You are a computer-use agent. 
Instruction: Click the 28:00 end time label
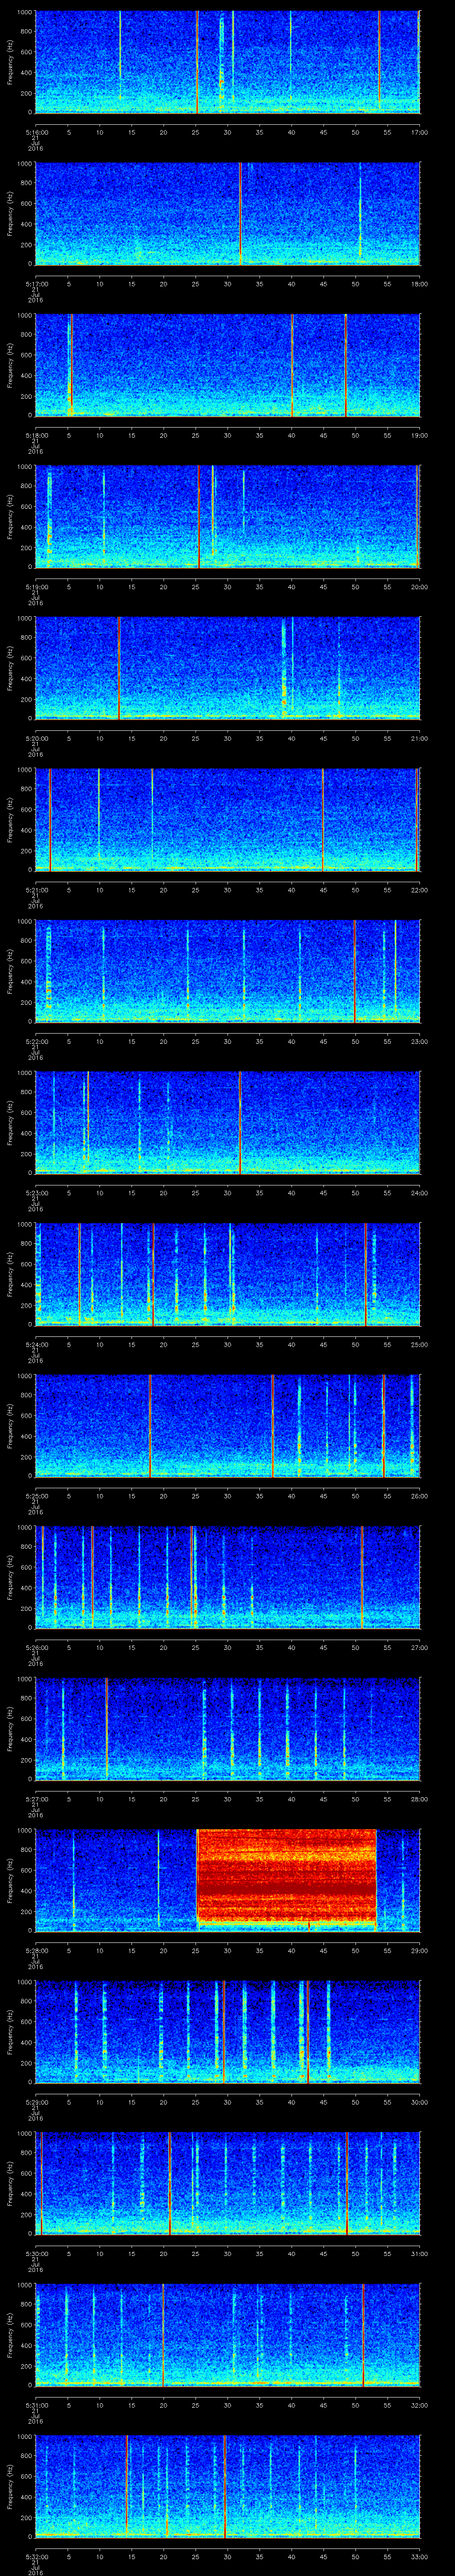pos(419,1799)
